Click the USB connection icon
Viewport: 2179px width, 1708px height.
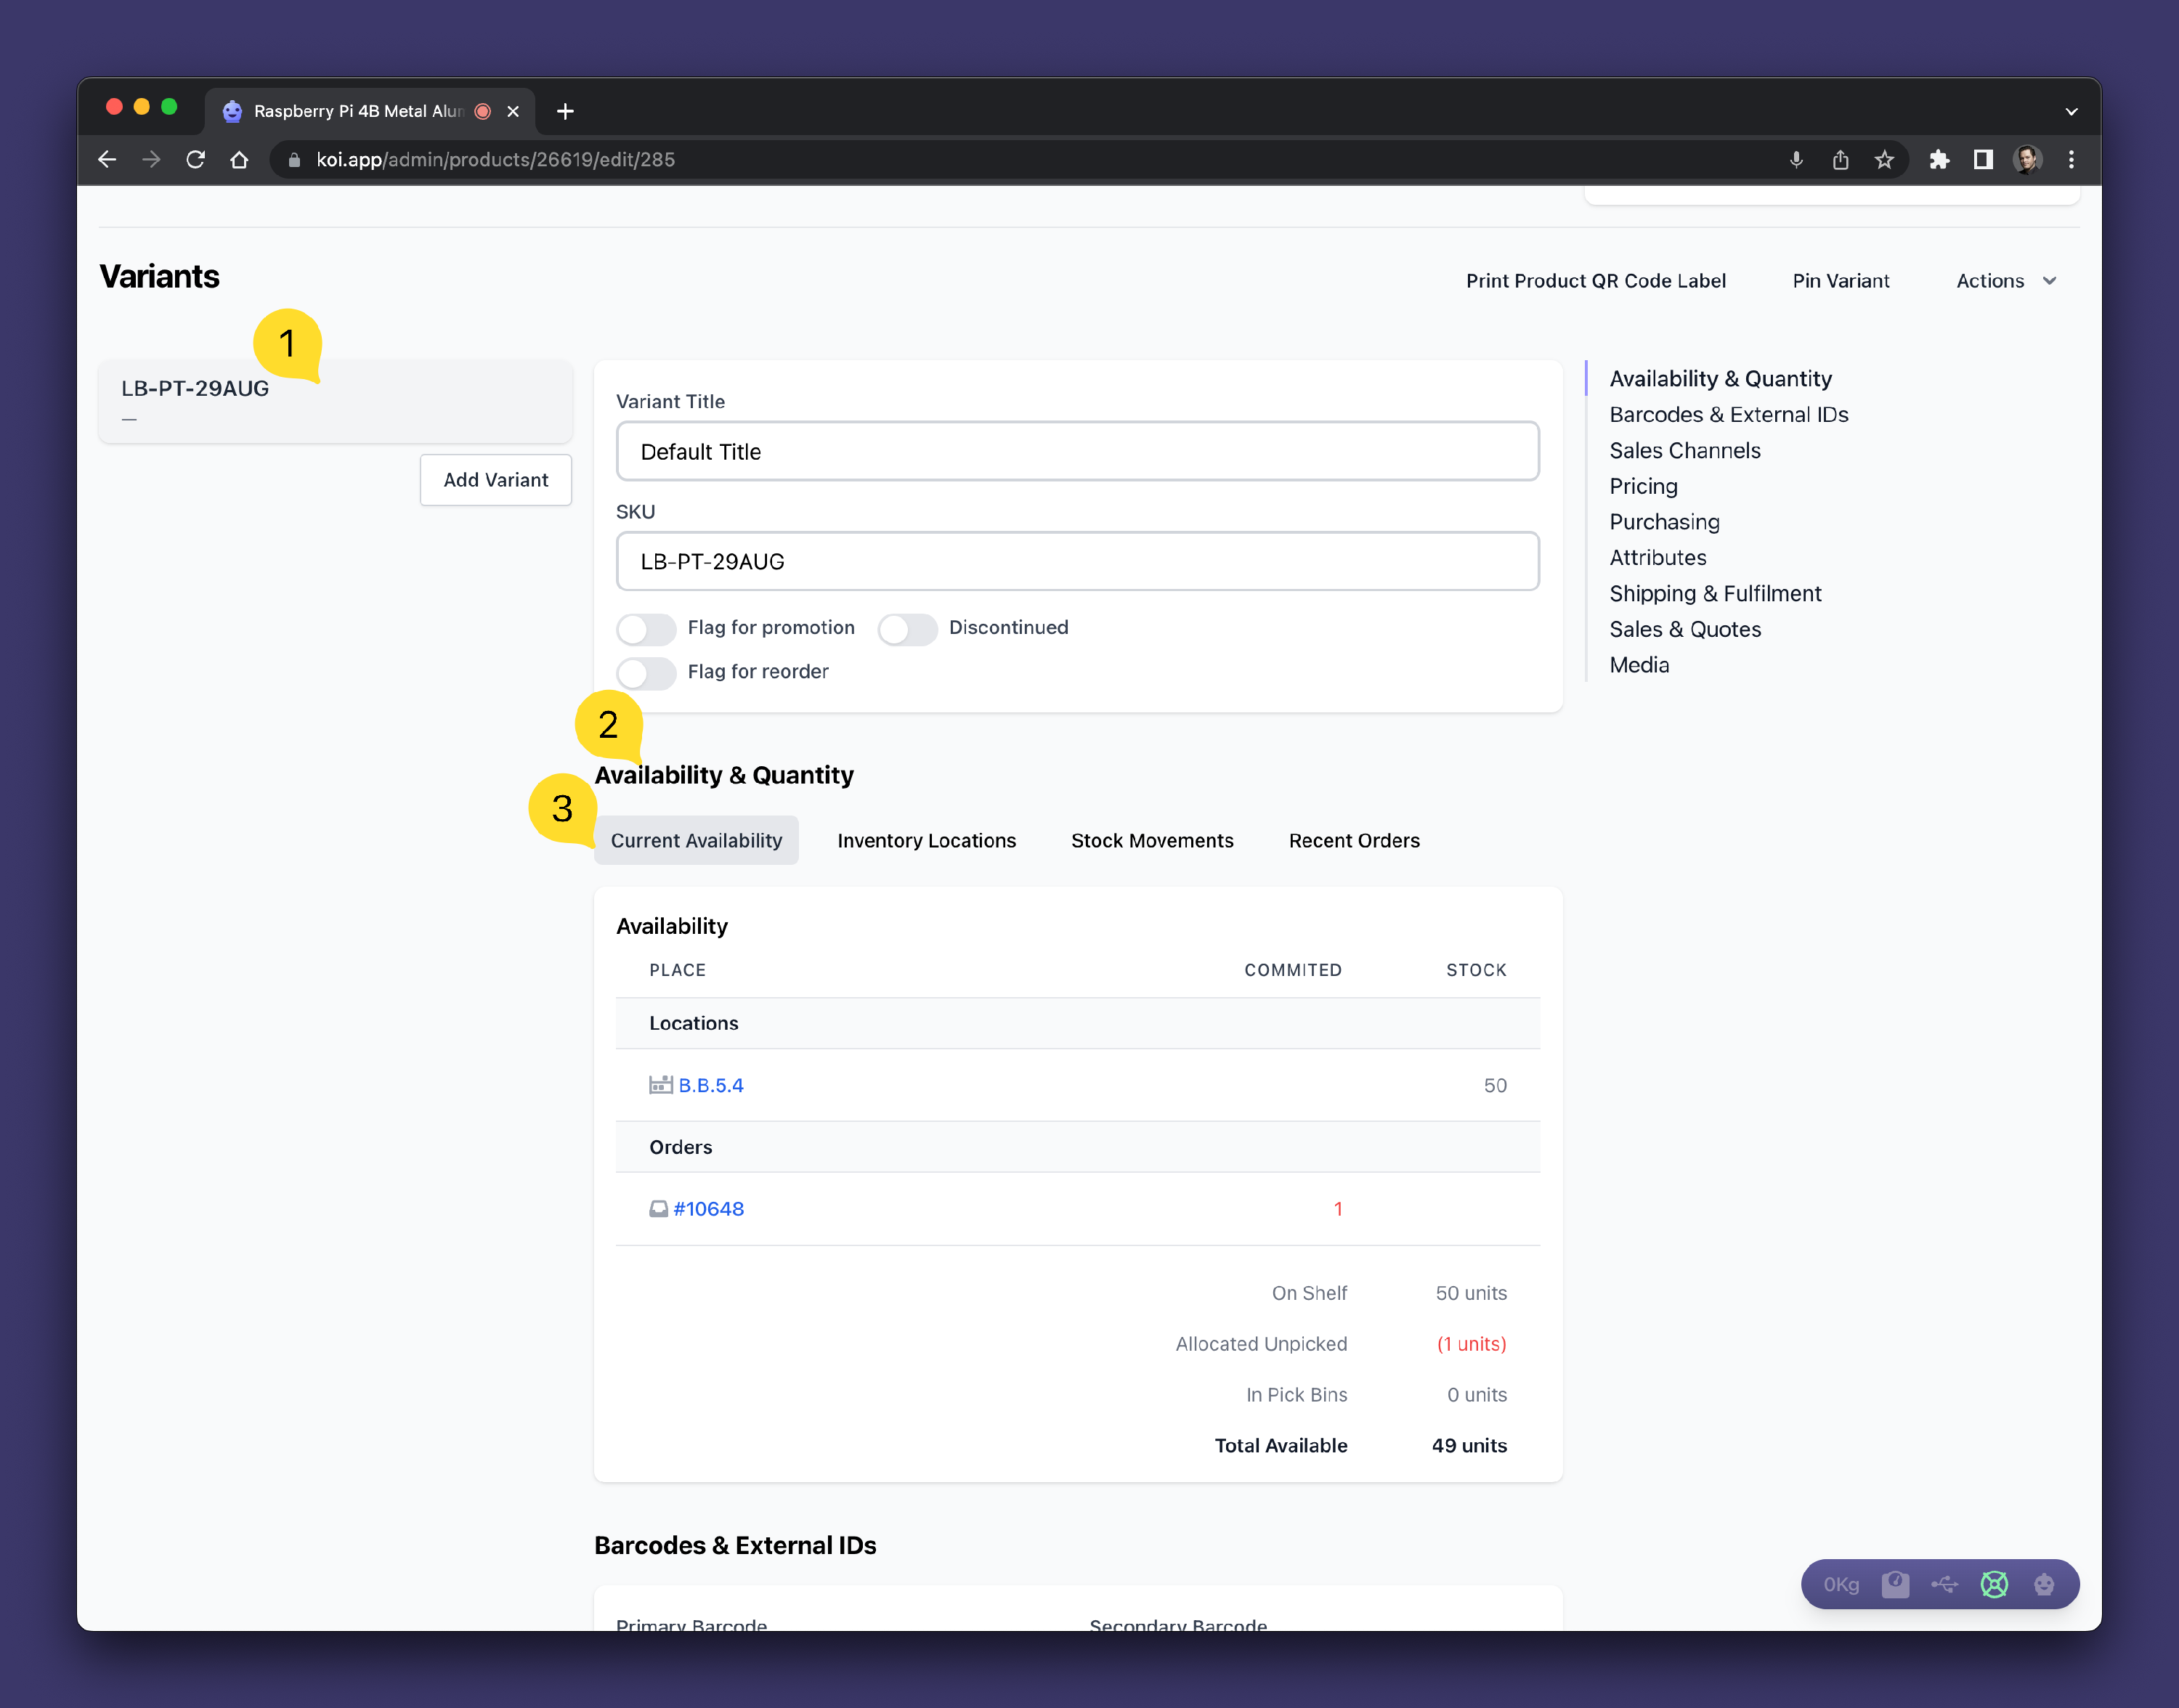tap(1944, 1584)
